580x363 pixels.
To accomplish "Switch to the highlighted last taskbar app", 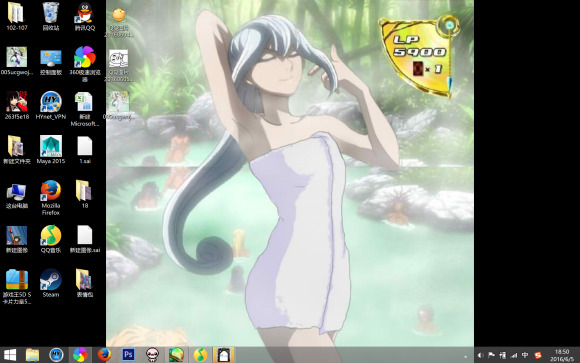I will (x=224, y=355).
